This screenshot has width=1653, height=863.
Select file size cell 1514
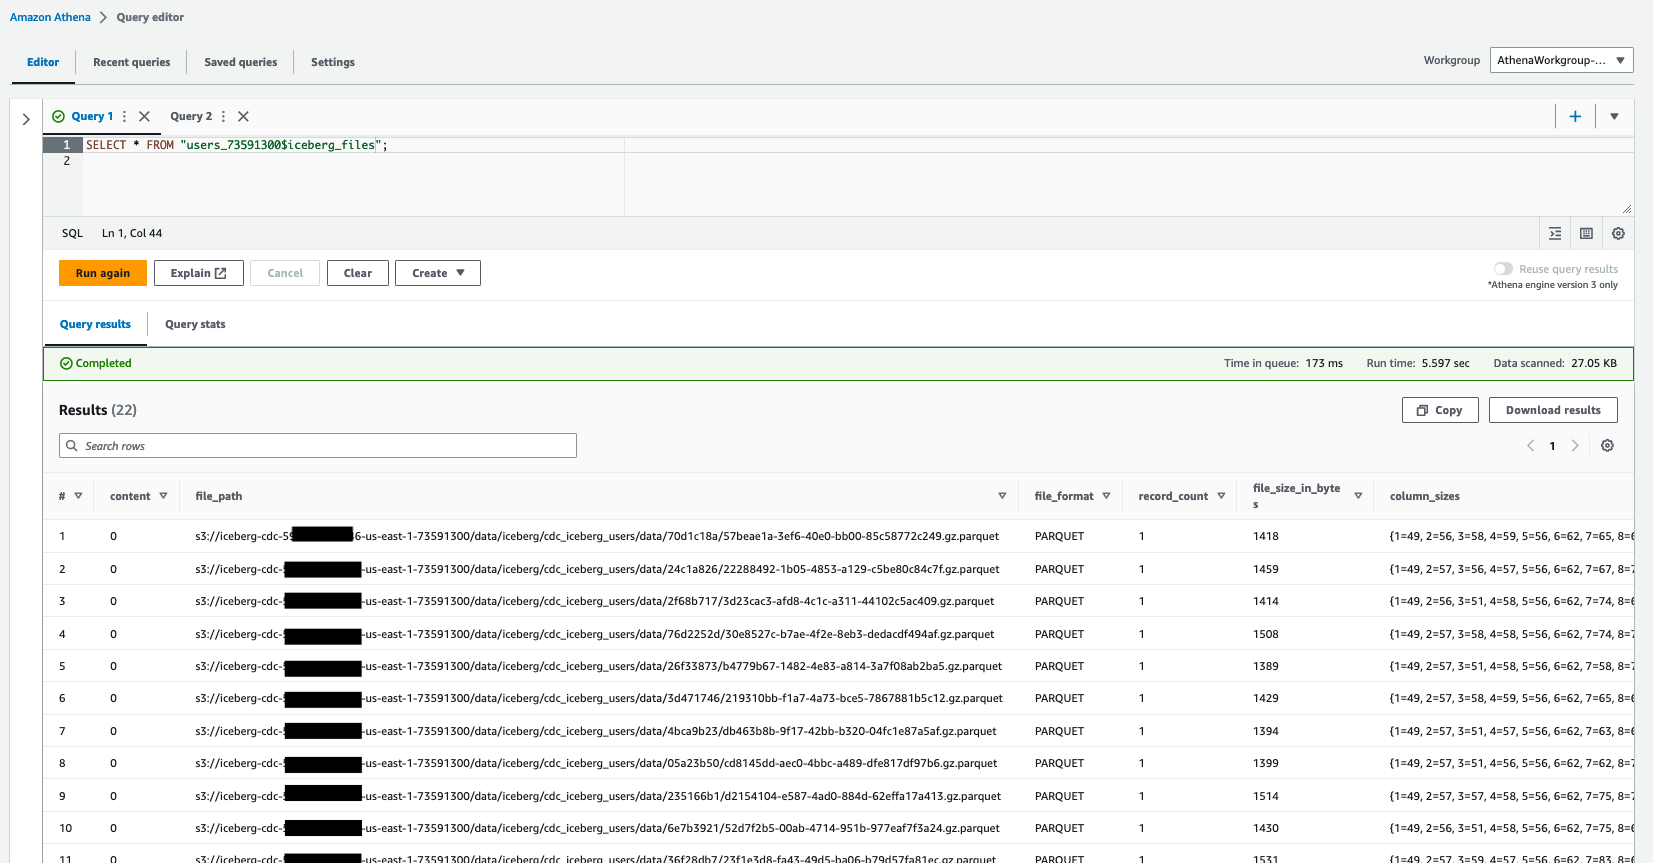click(x=1266, y=796)
